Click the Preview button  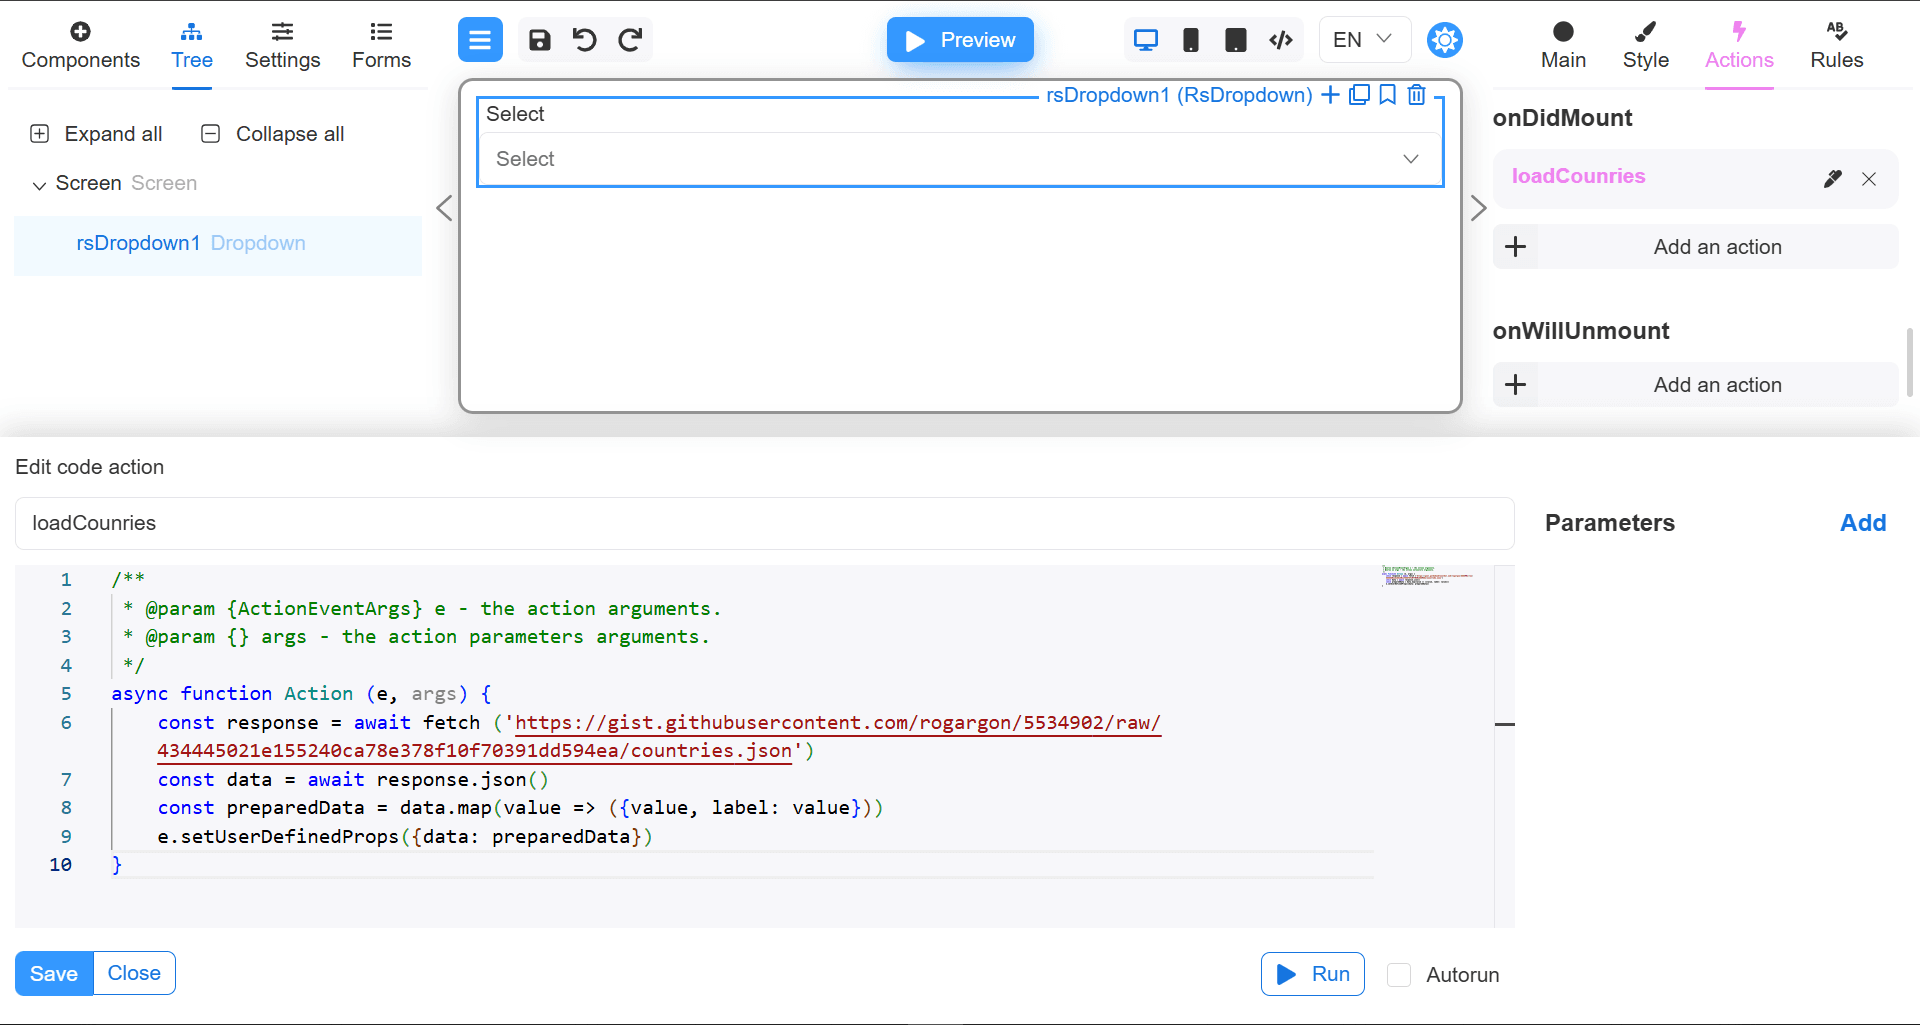959,40
